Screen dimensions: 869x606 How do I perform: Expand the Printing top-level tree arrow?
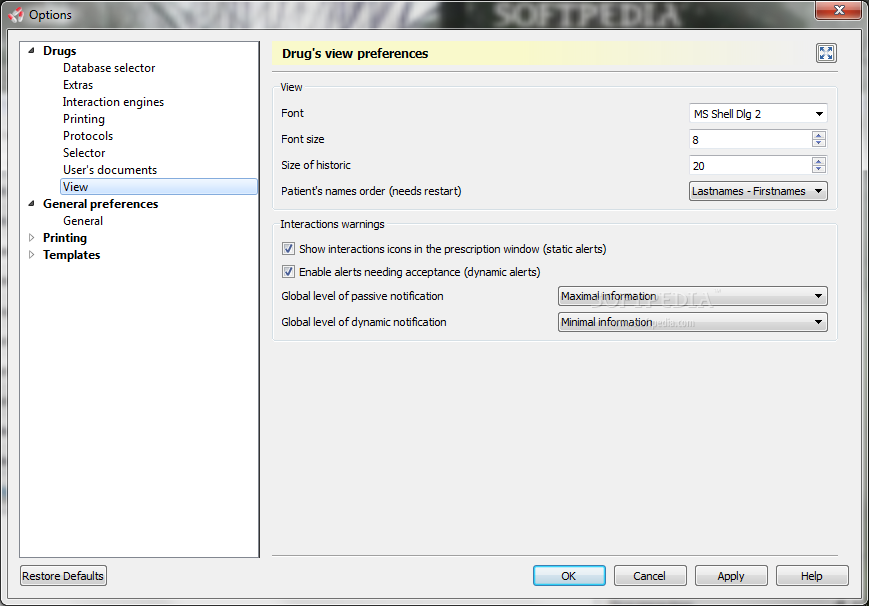(32, 237)
